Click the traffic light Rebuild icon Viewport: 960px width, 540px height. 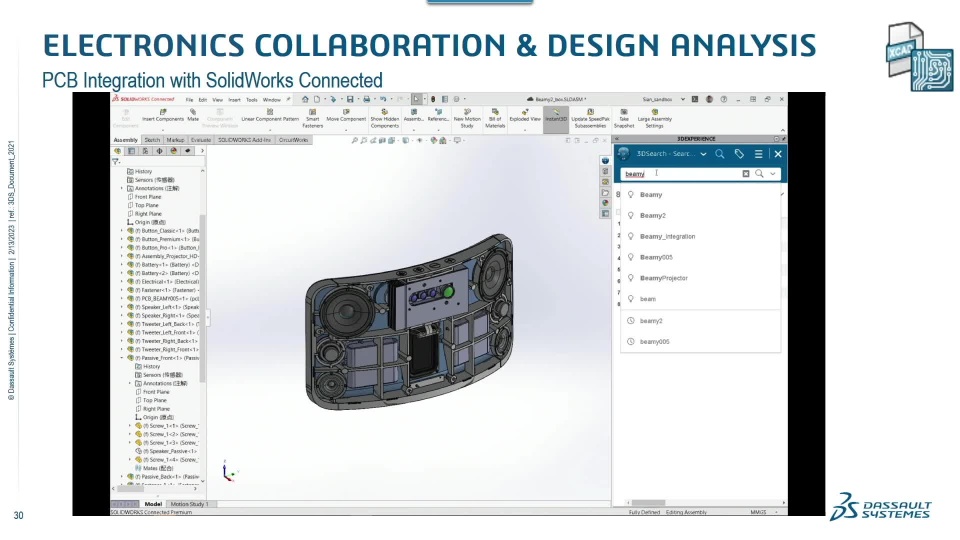[433, 99]
